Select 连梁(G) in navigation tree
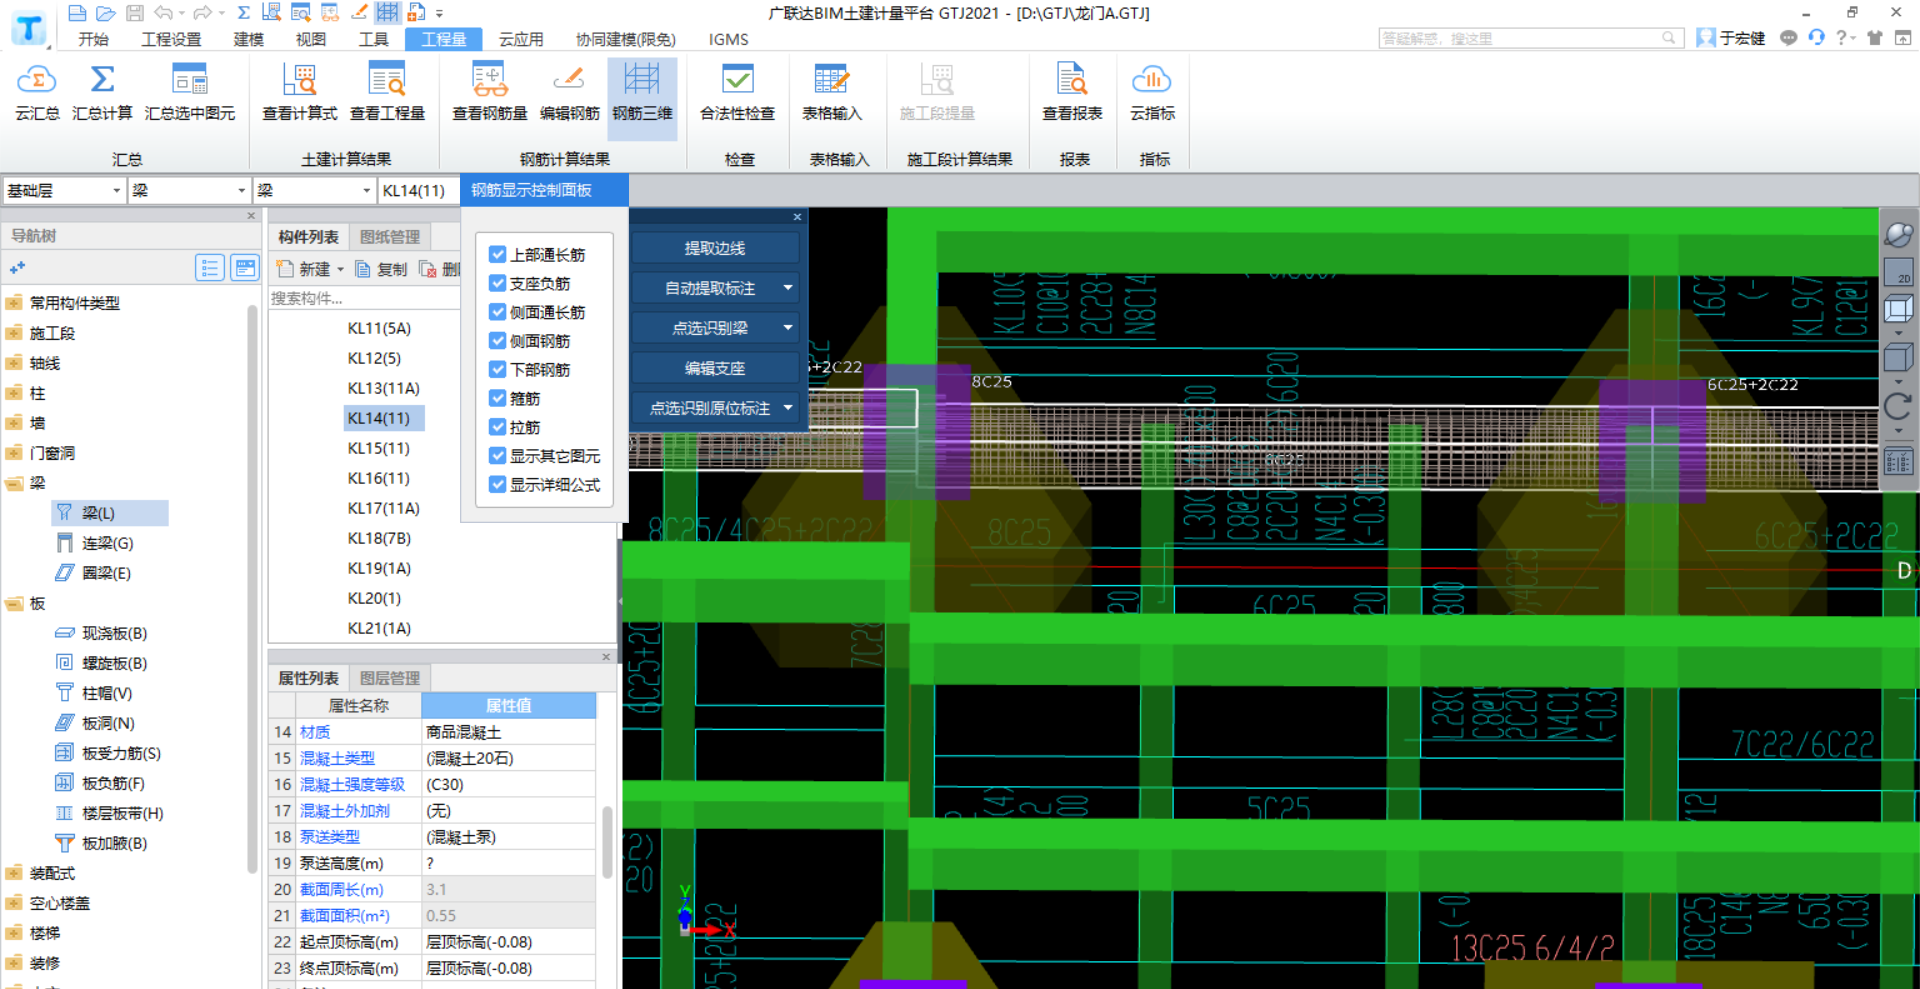The width and height of the screenshot is (1920, 989). [107, 543]
